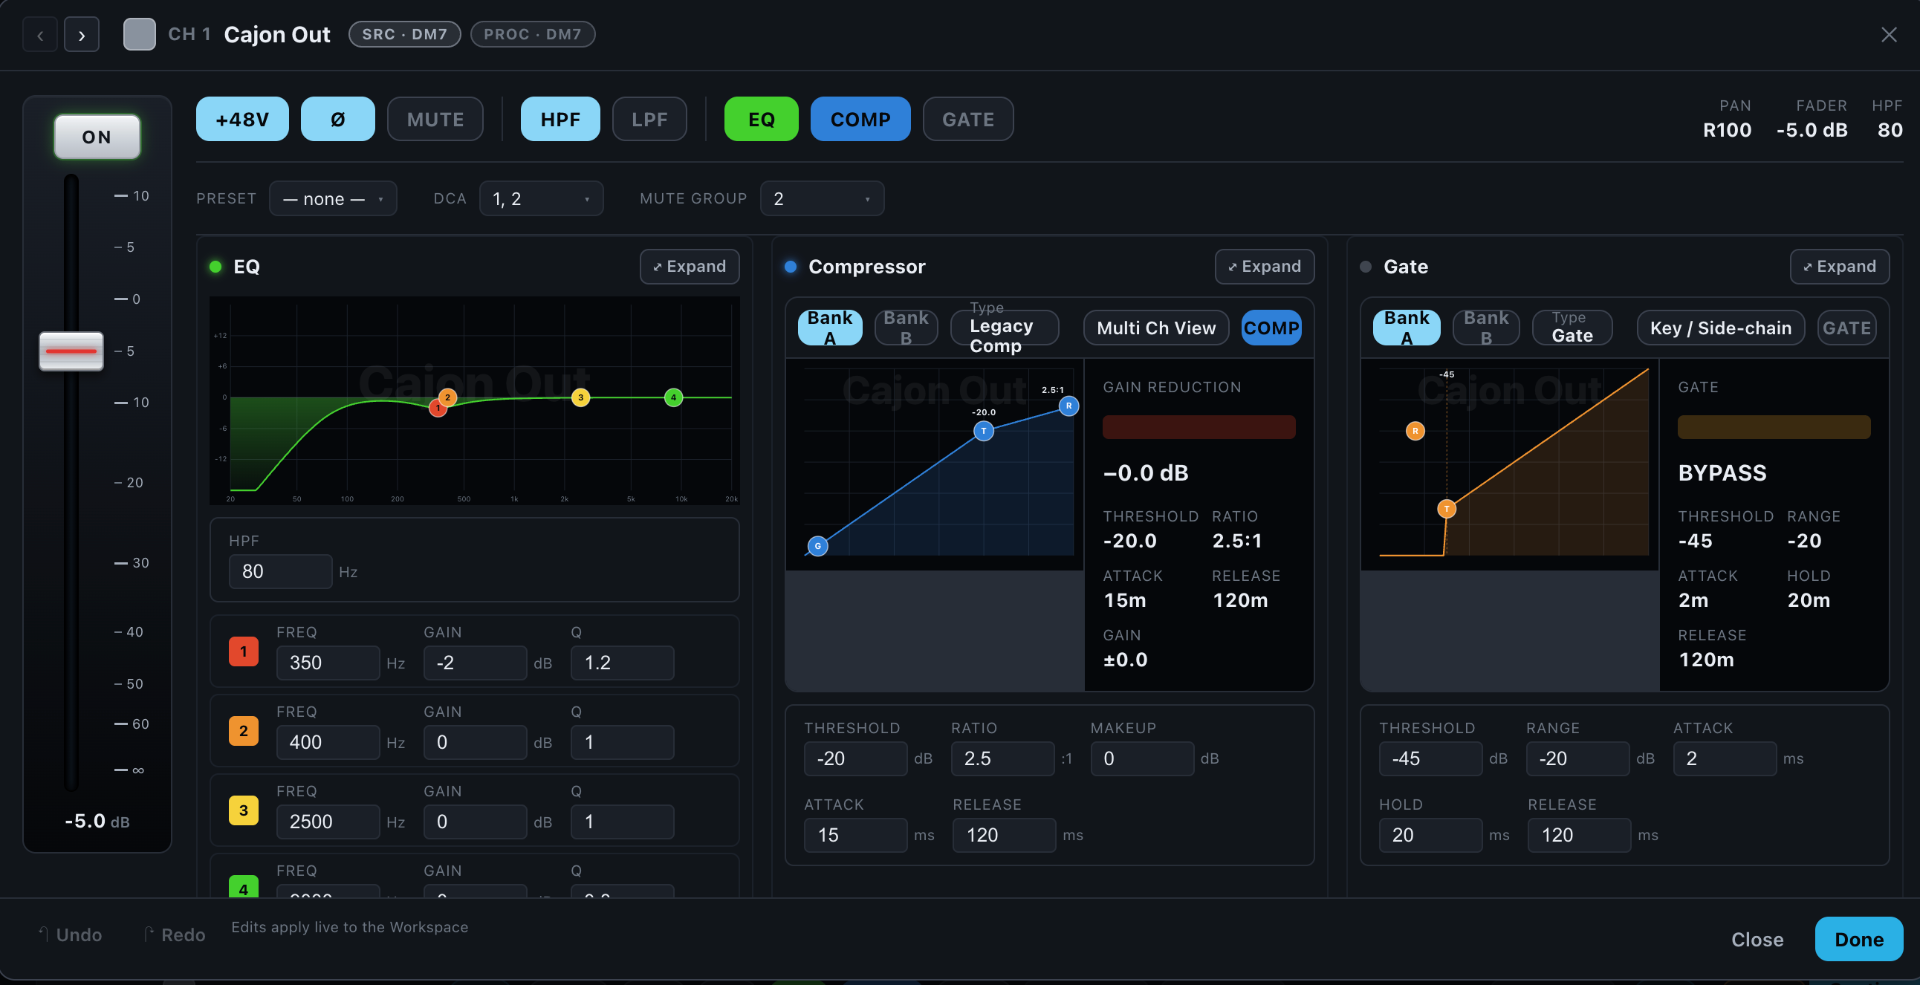Expand the Gate panel
The height and width of the screenshot is (985, 1920).
(x=1840, y=267)
